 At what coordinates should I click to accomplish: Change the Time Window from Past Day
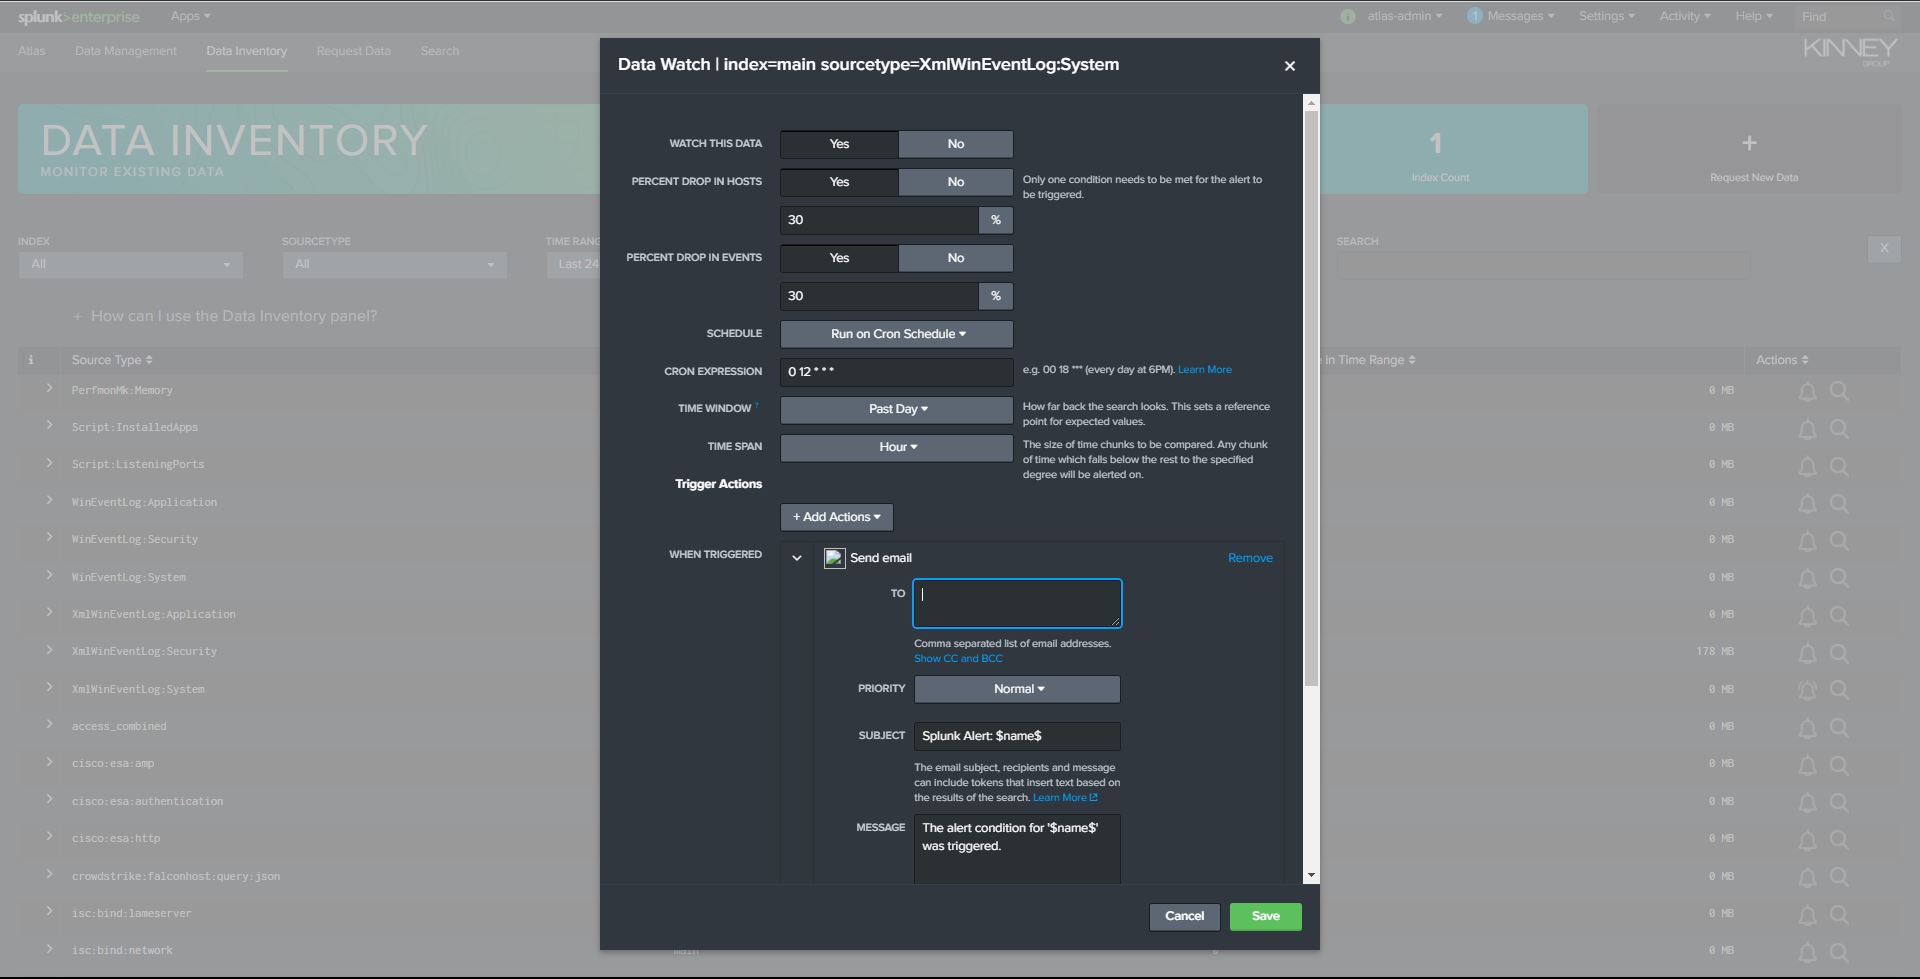tap(895, 409)
